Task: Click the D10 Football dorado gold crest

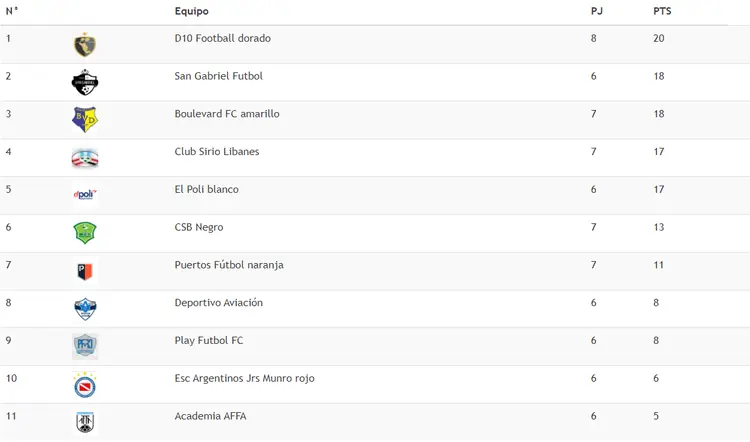Action: [85, 45]
